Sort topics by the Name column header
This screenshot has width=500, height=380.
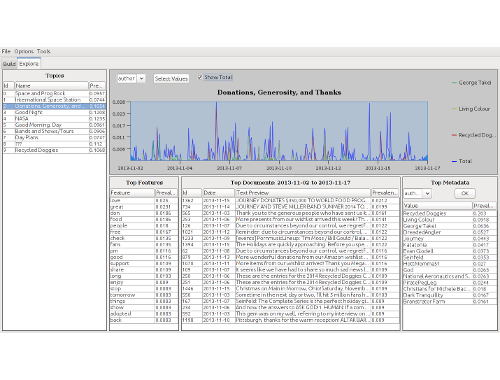pos(51,86)
